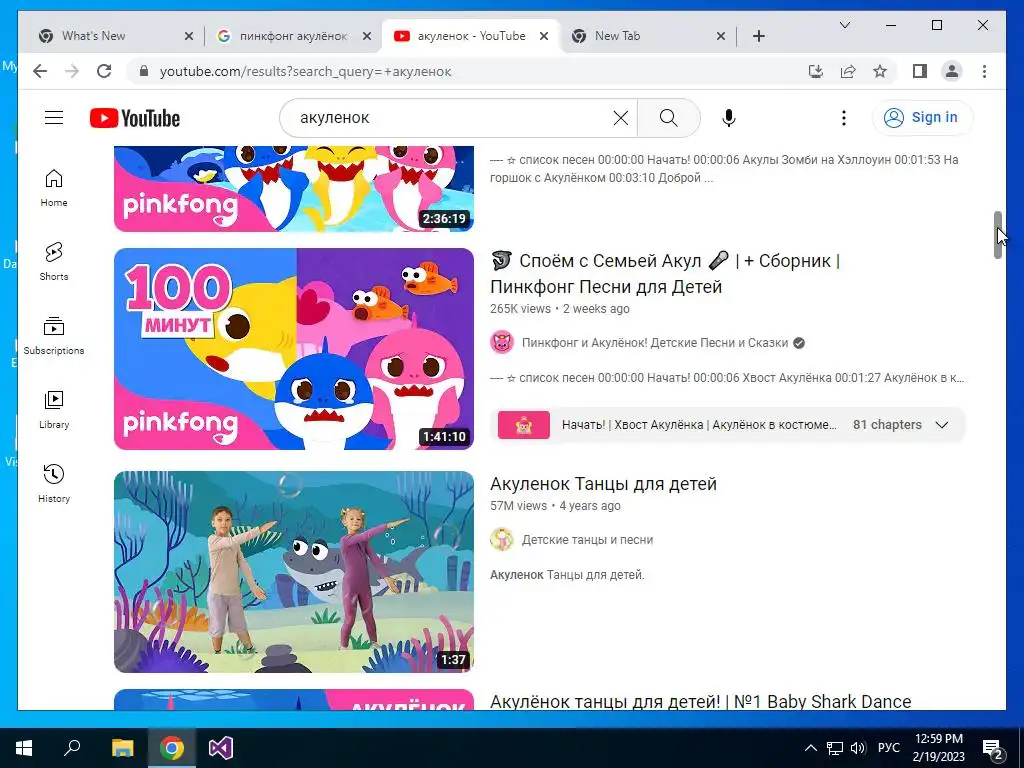Image resolution: width=1024 pixels, height=768 pixels.
Task: Go to Home in sidebar
Action: click(x=54, y=188)
